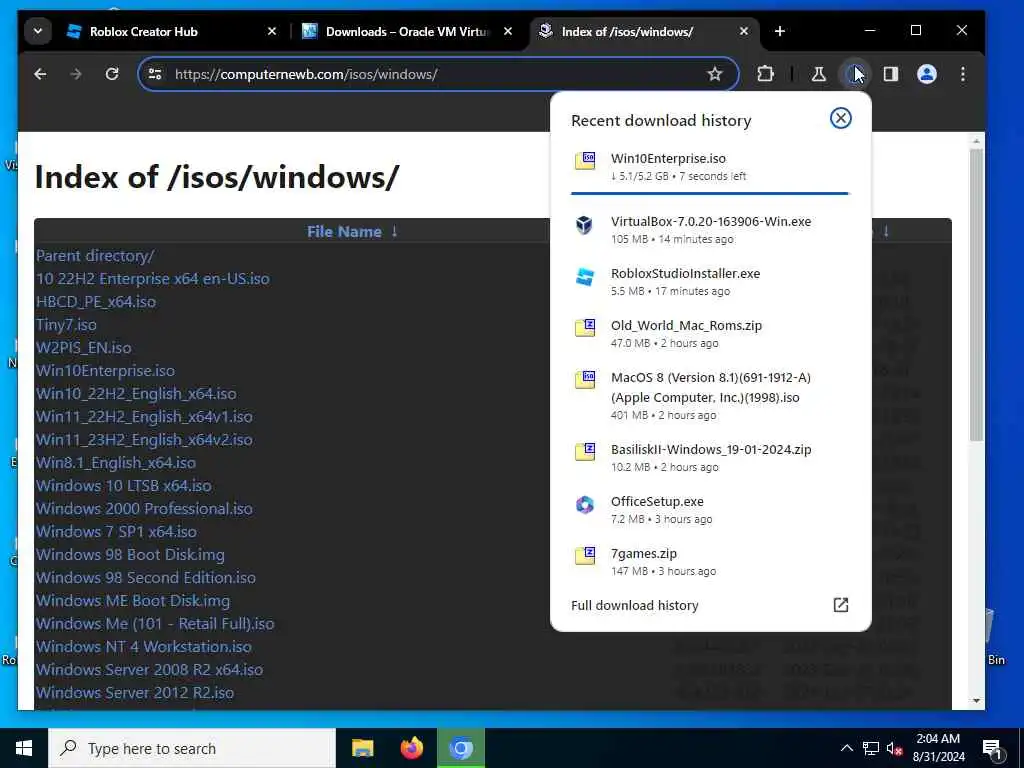Click Windows NT 4 Workstation.iso link
1024x768 pixels.
[x=144, y=647]
